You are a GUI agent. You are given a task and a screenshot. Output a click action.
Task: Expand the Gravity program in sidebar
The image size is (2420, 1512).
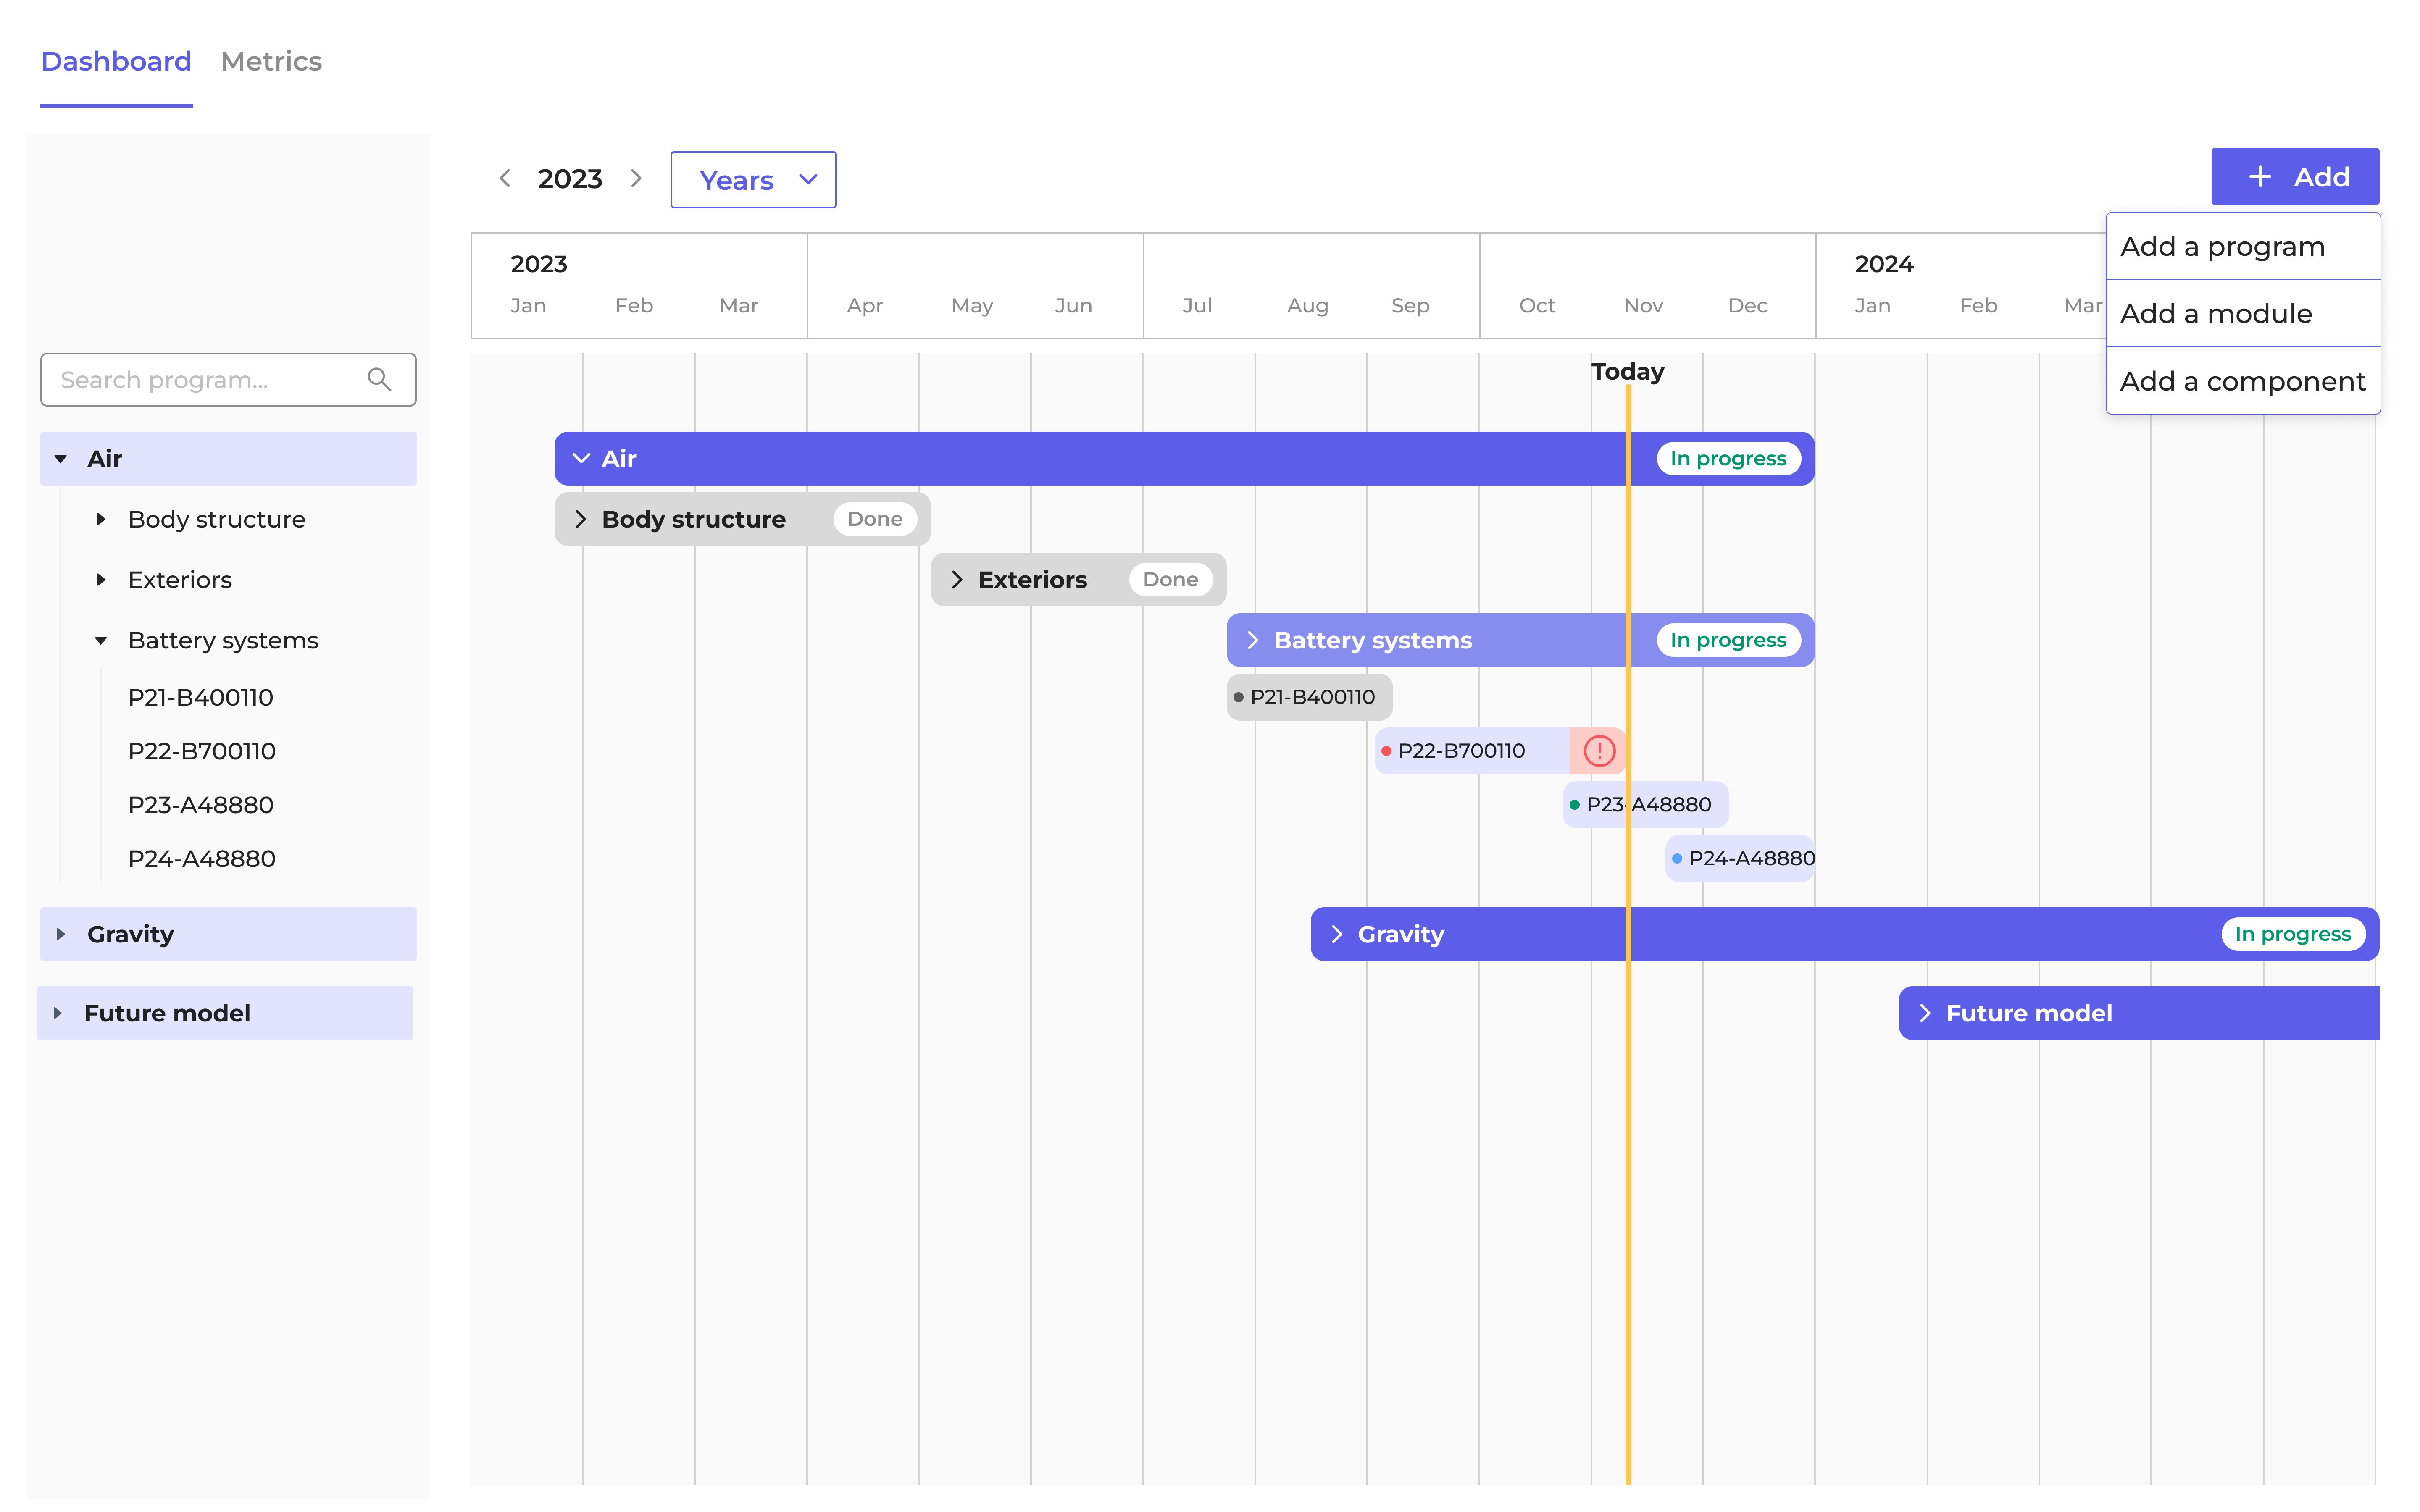tap(61, 934)
